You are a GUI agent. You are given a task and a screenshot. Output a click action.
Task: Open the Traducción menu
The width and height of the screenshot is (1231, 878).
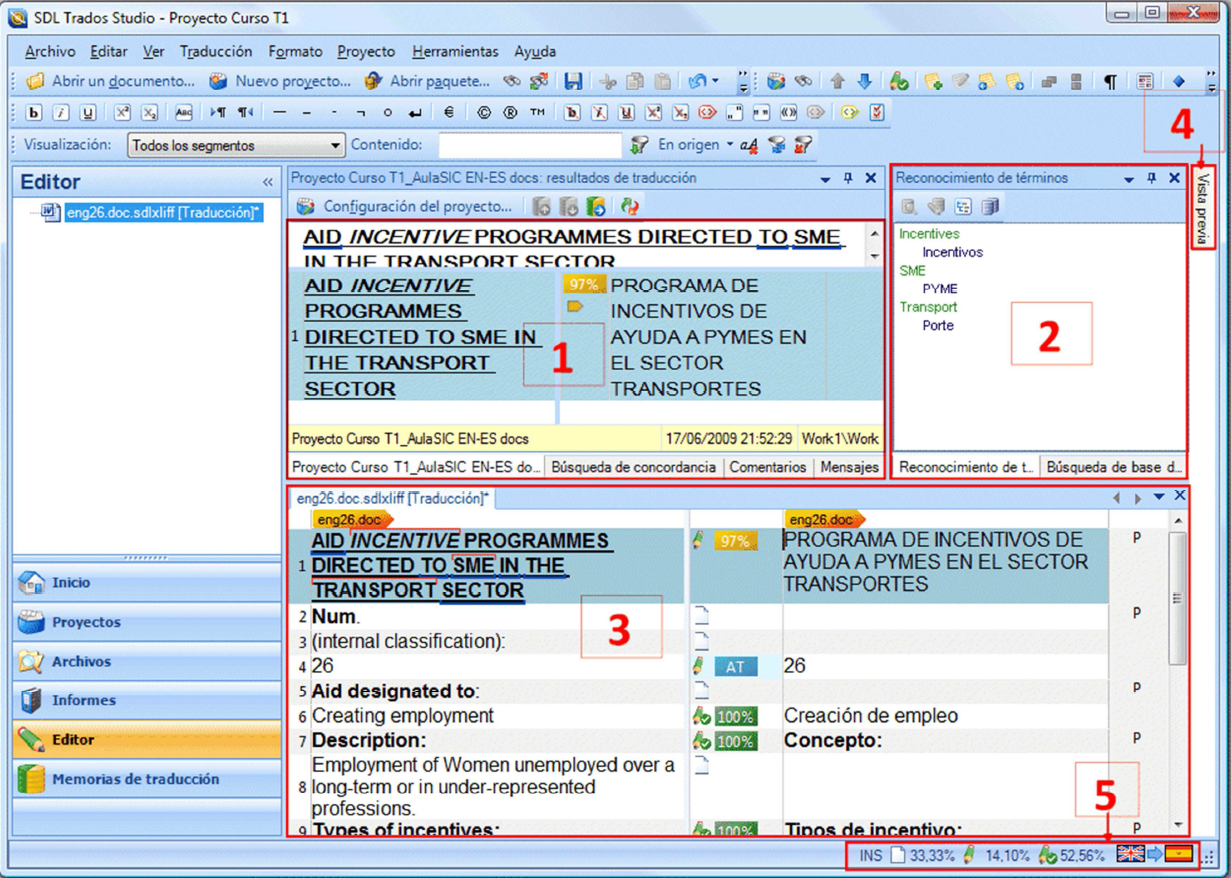point(216,51)
